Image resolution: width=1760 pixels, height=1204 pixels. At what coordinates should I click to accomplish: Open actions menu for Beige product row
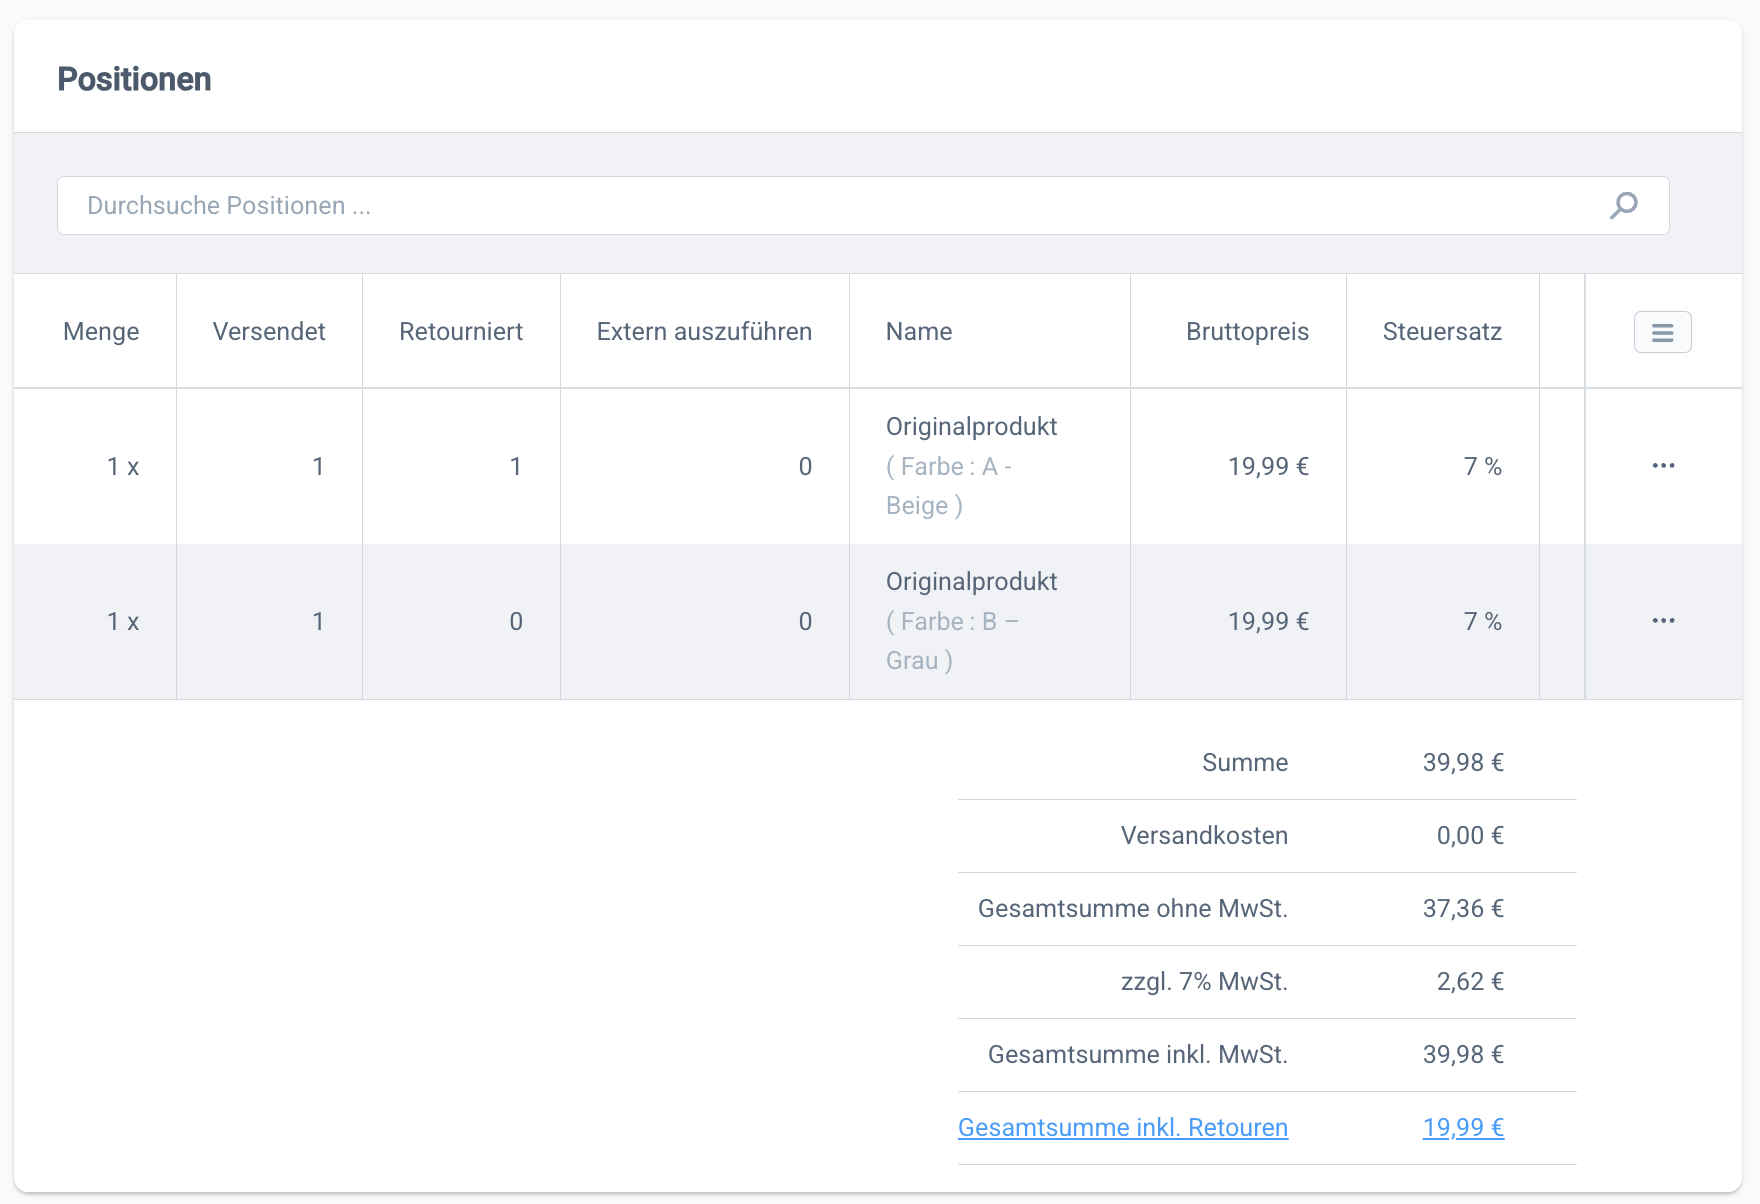pos(1663,466)
